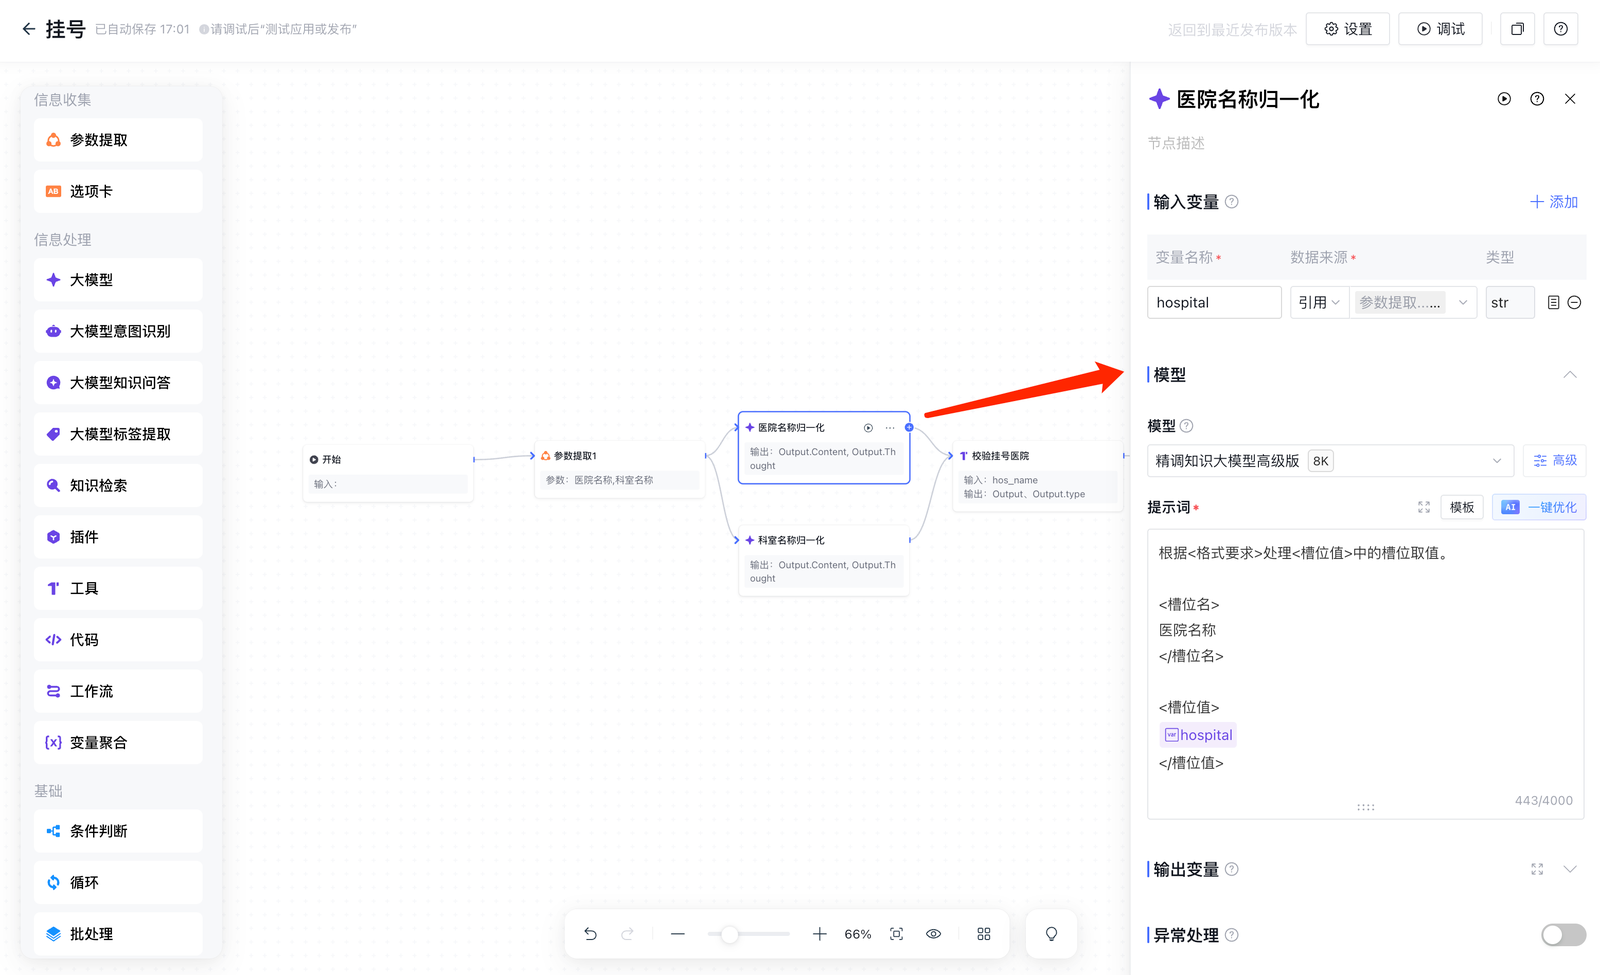Click the lightbulb tips icon

point(1051,934)
